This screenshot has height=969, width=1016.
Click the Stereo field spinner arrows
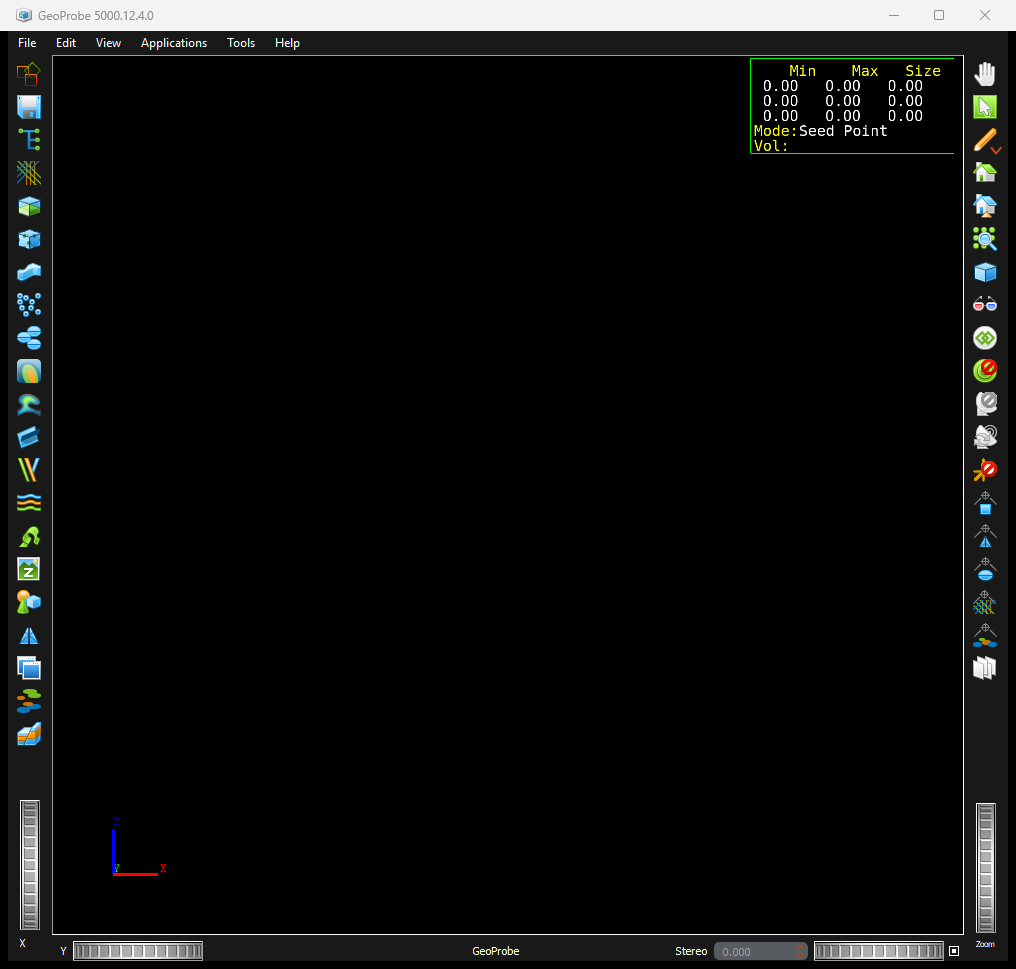[801, 951]
